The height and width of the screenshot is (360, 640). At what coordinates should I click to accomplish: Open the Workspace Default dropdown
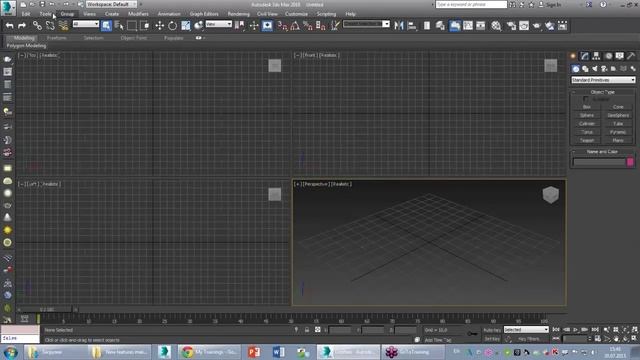(111, 4)
